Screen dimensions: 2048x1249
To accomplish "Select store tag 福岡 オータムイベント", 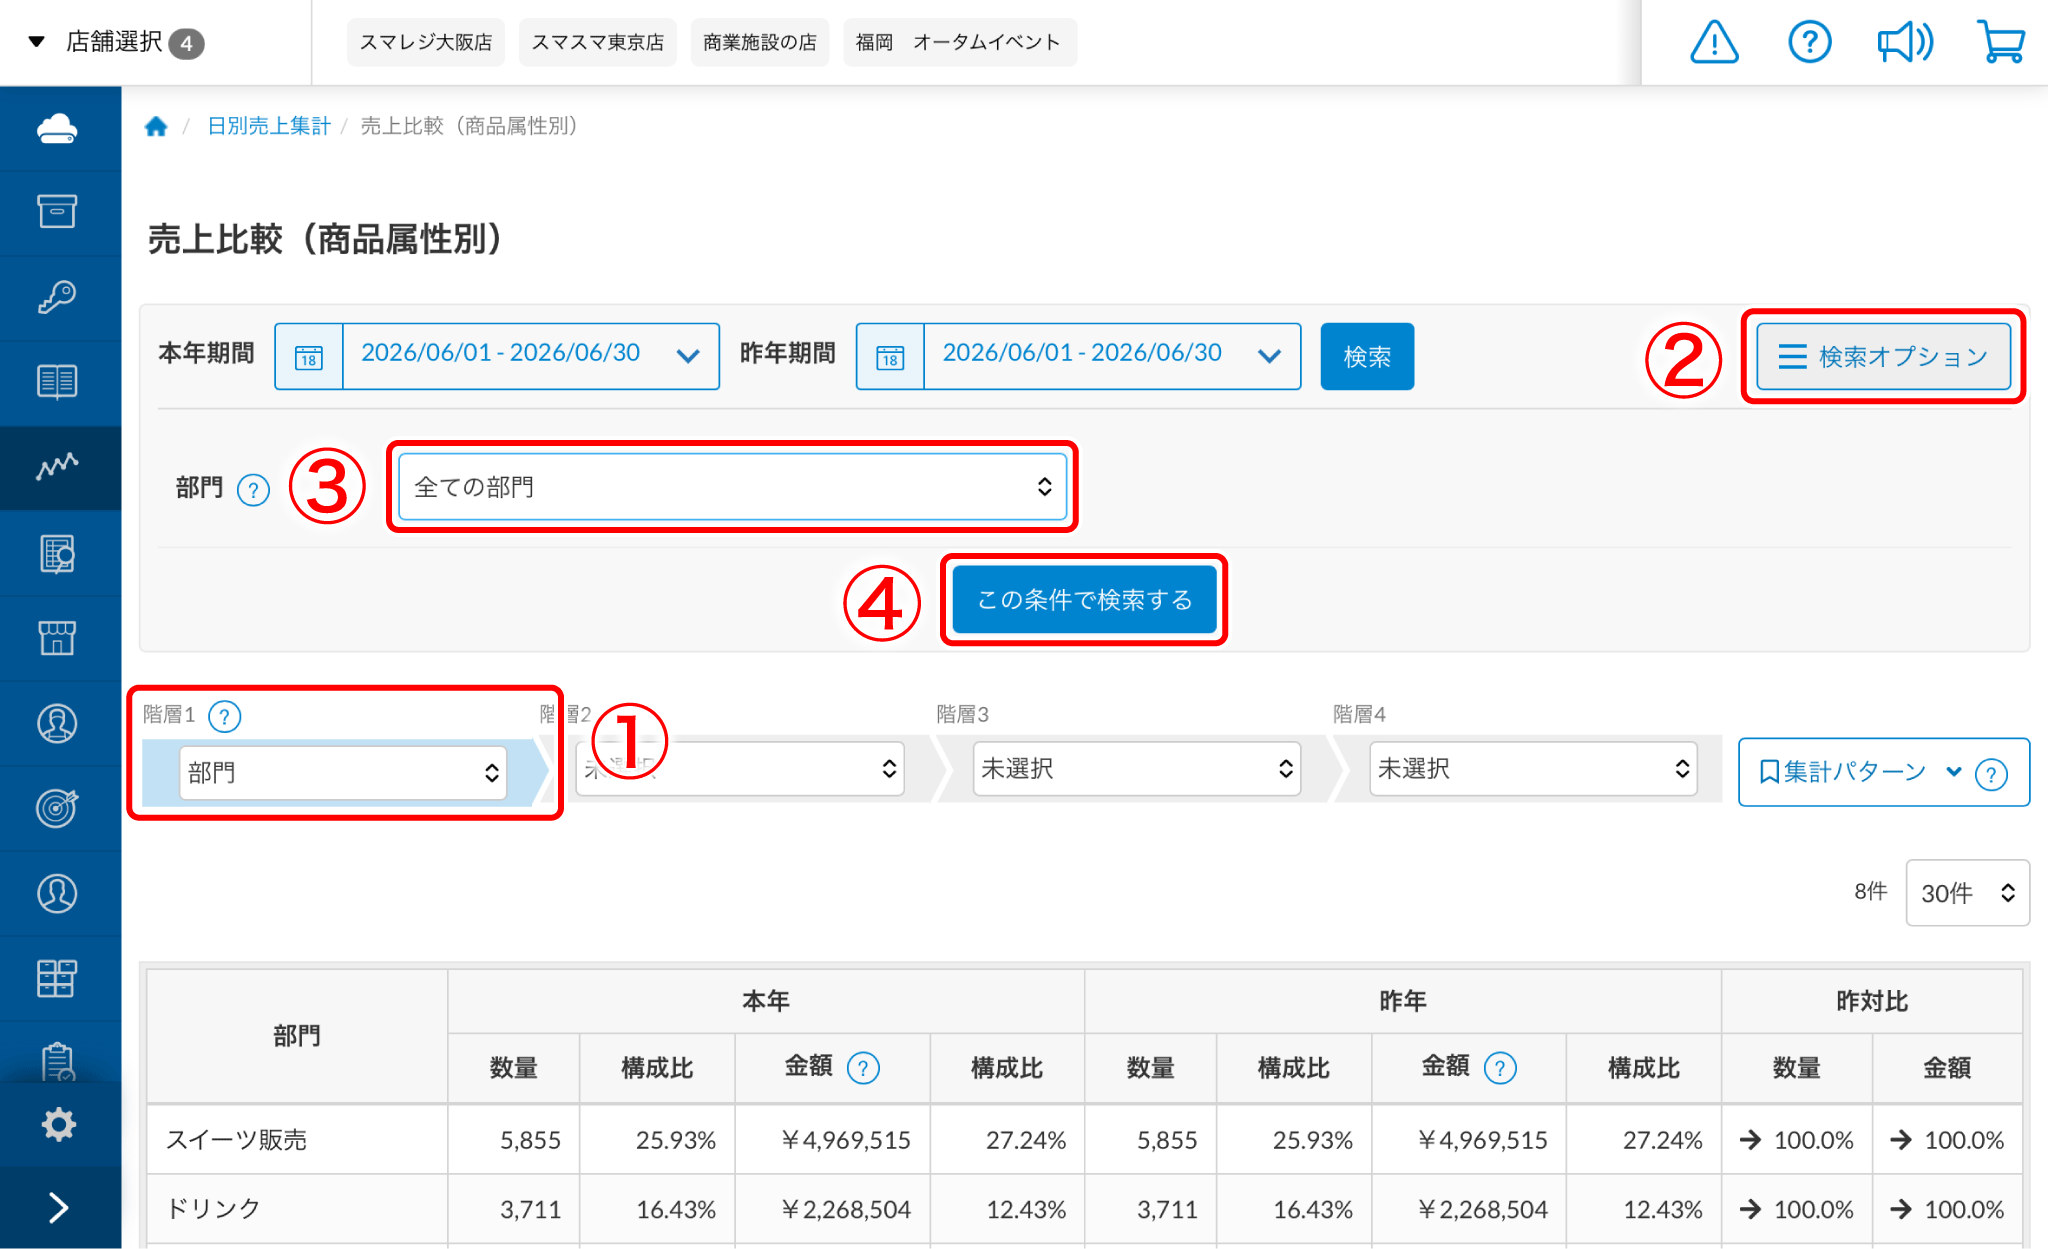I will point(960,42).
